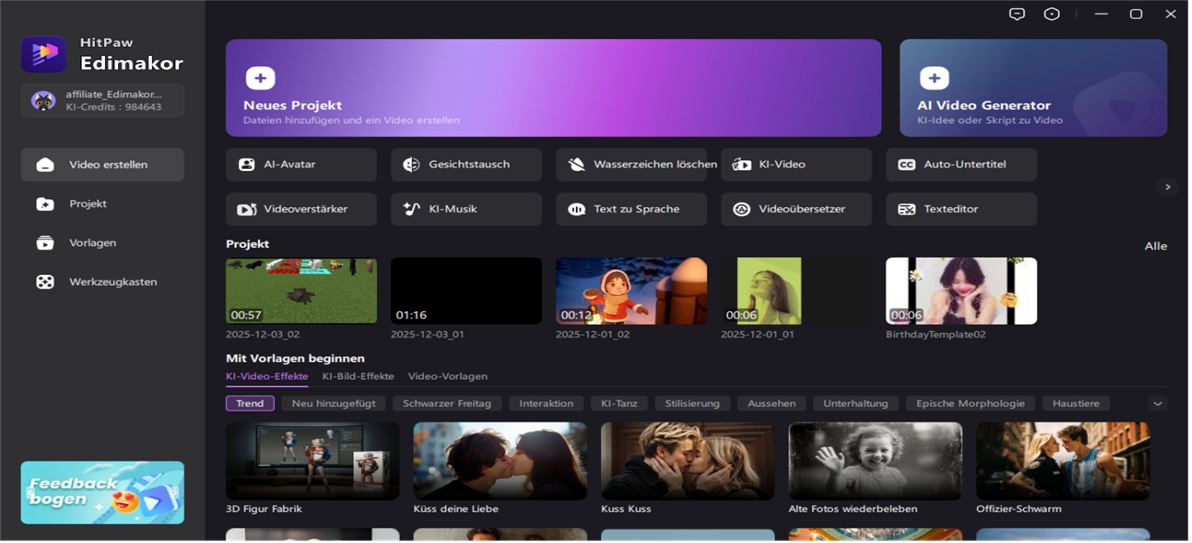This screenshot has height=543, width=1192.
Task: Expand the filter categories chevron
Action: (1157, 404)
